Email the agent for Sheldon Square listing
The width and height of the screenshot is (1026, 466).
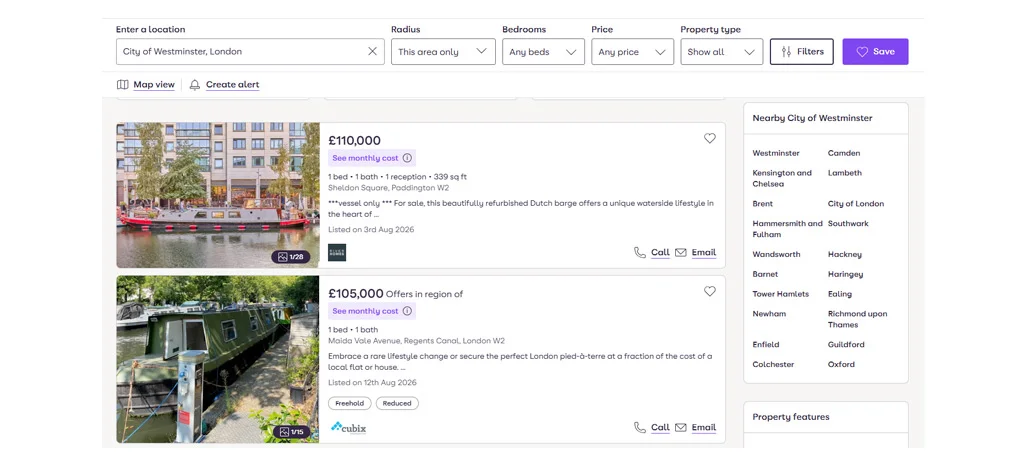click(696, 252)
